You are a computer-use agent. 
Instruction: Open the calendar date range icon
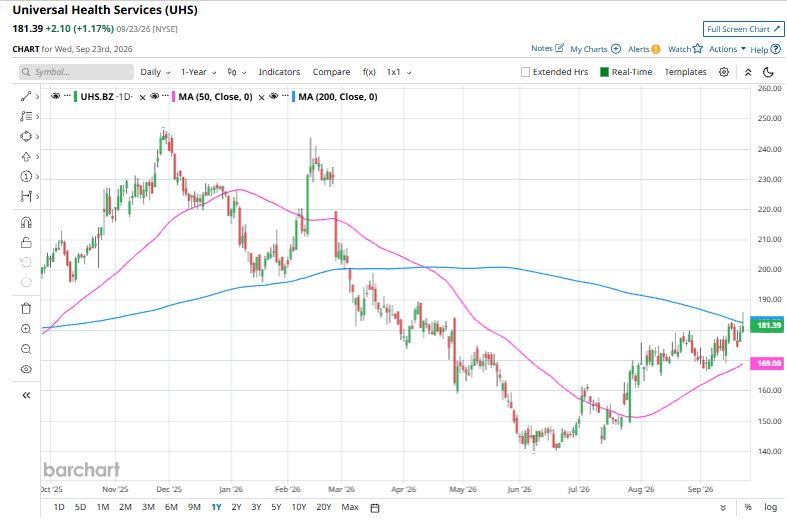point(374,507)
